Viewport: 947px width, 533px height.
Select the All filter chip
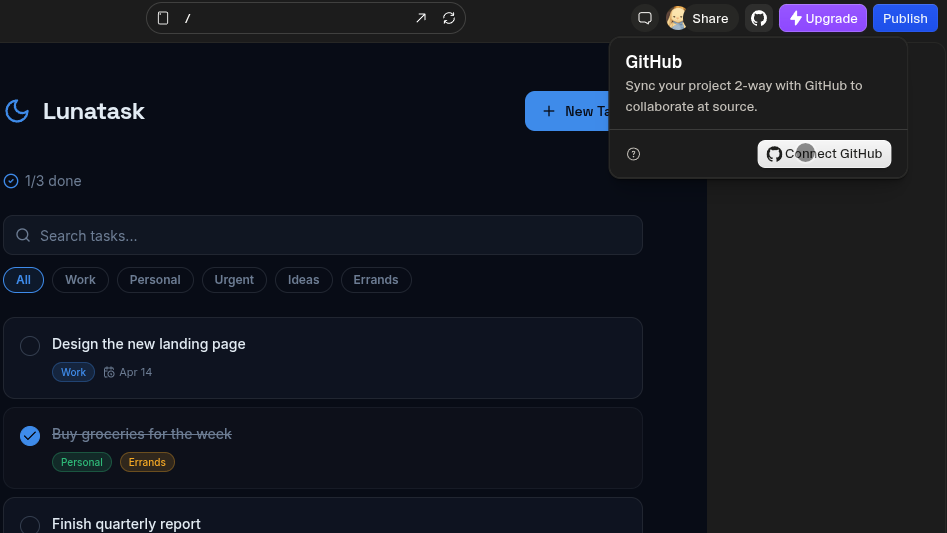(24, 280)
